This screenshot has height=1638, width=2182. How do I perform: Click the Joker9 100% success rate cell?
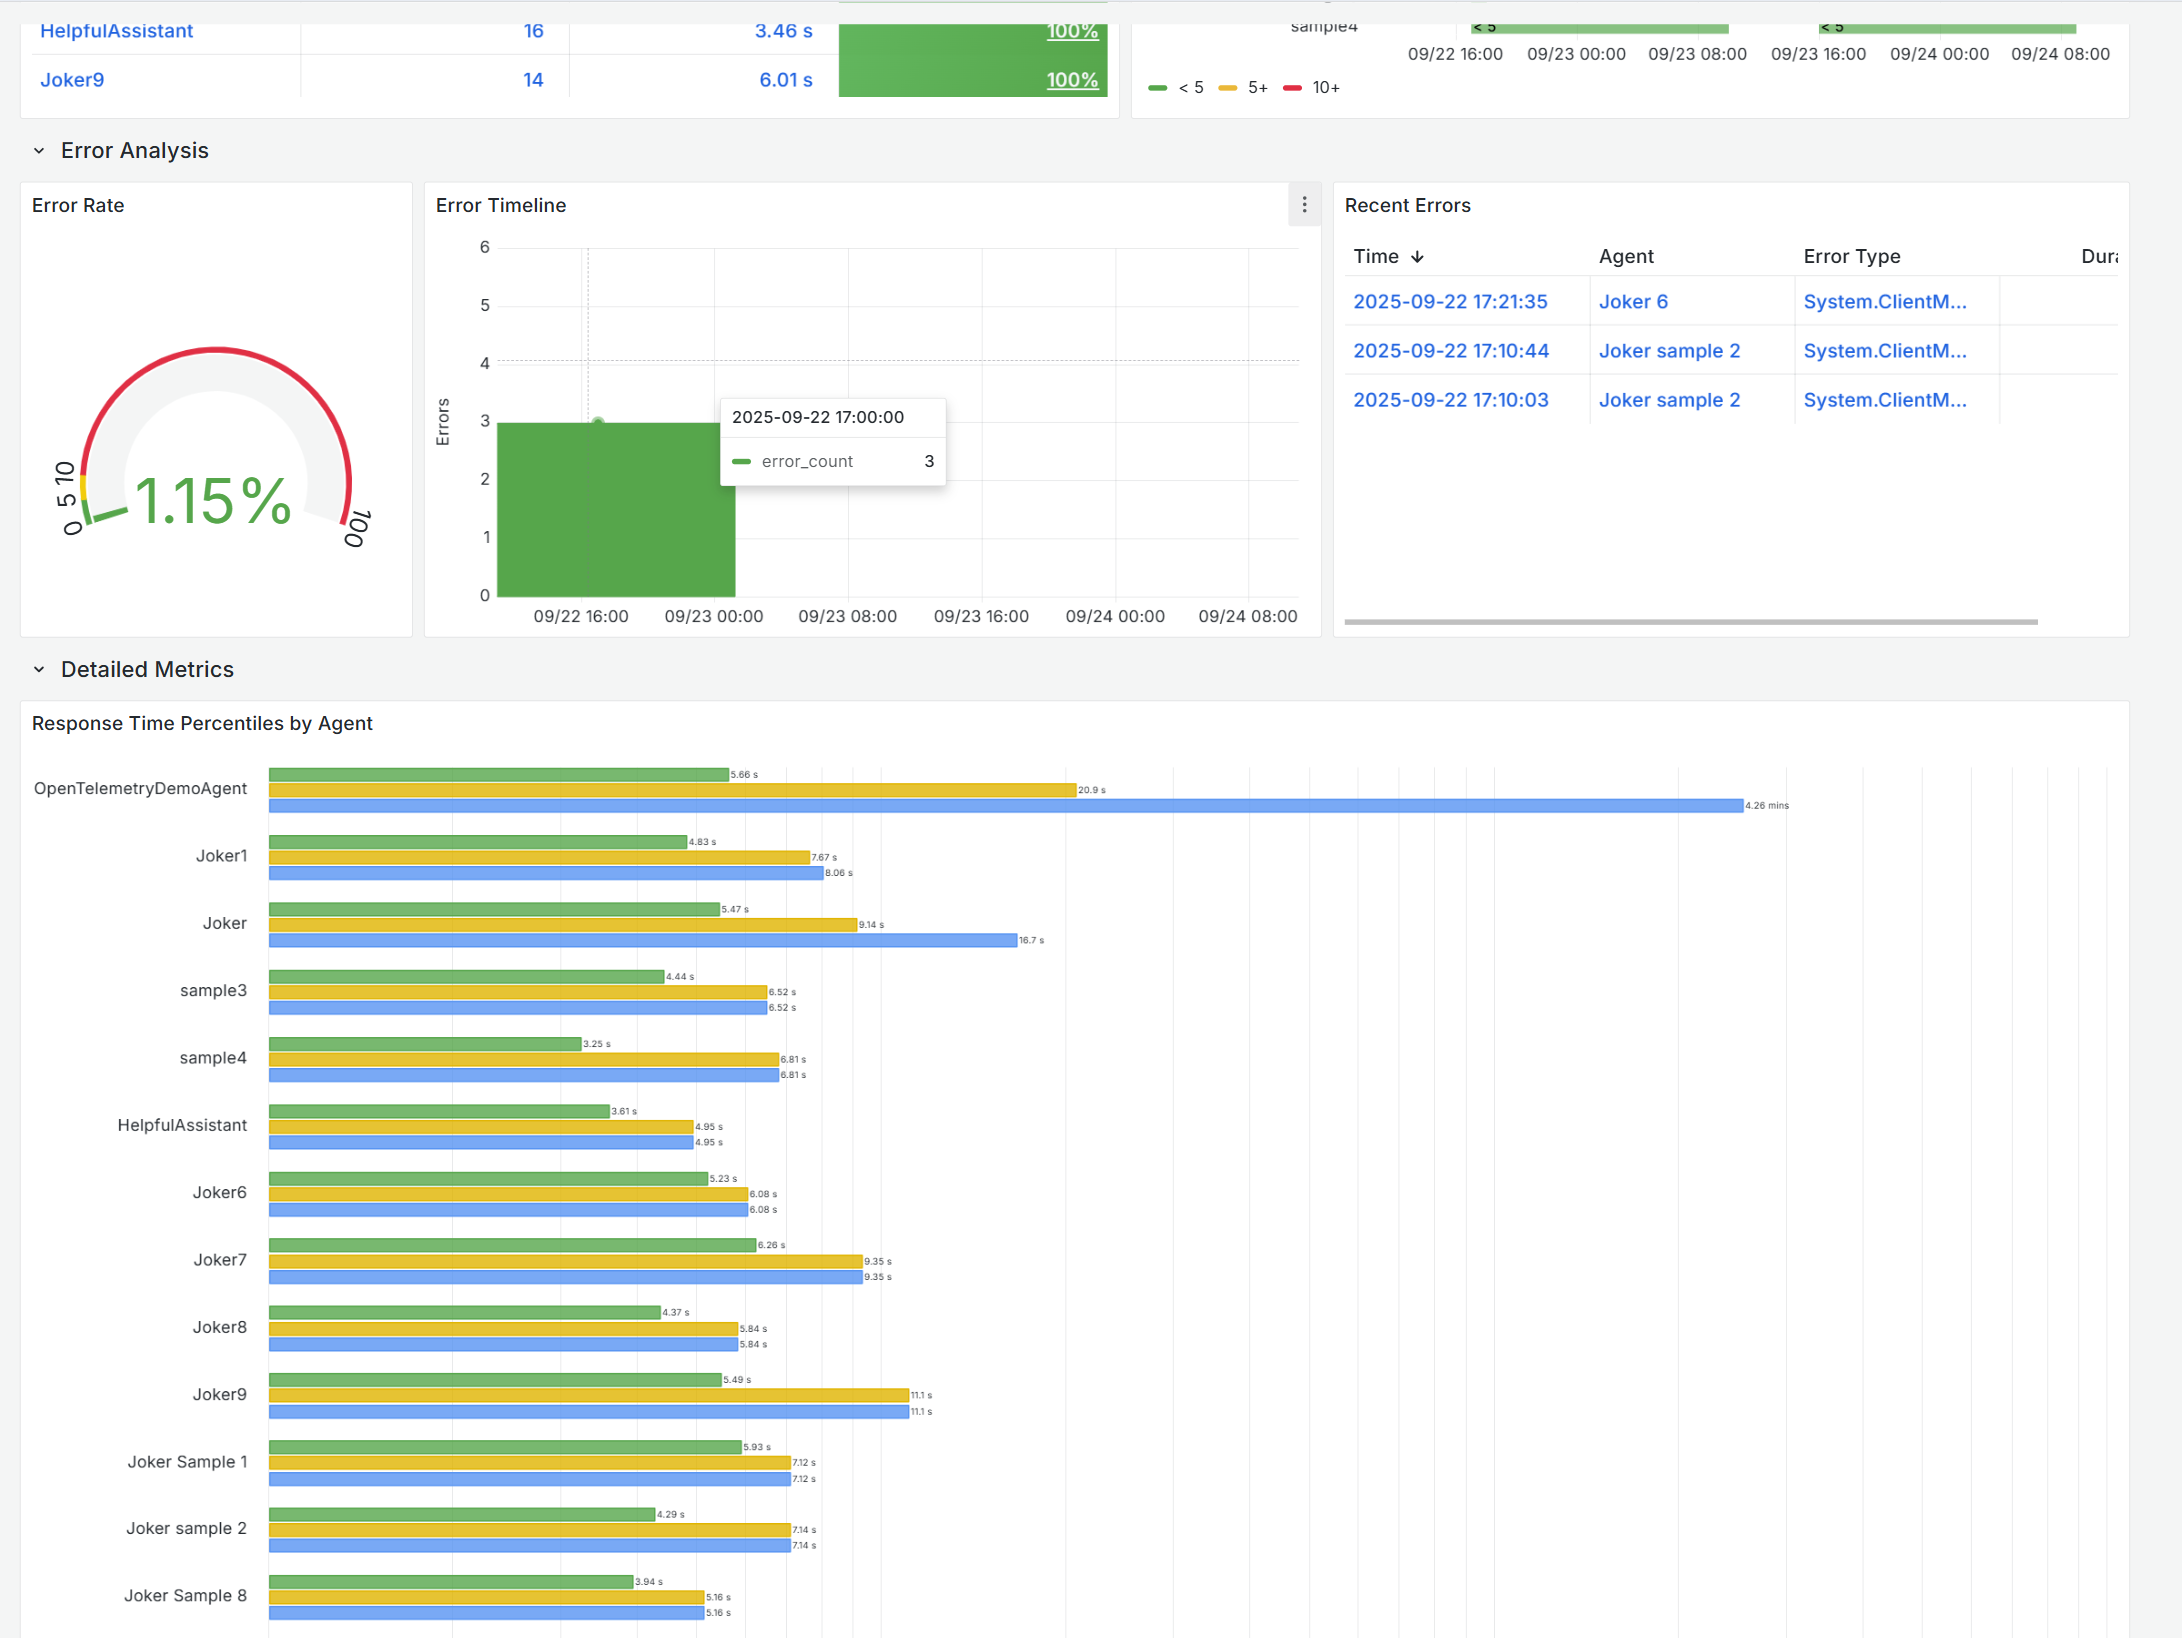(x=1072, y=80)
